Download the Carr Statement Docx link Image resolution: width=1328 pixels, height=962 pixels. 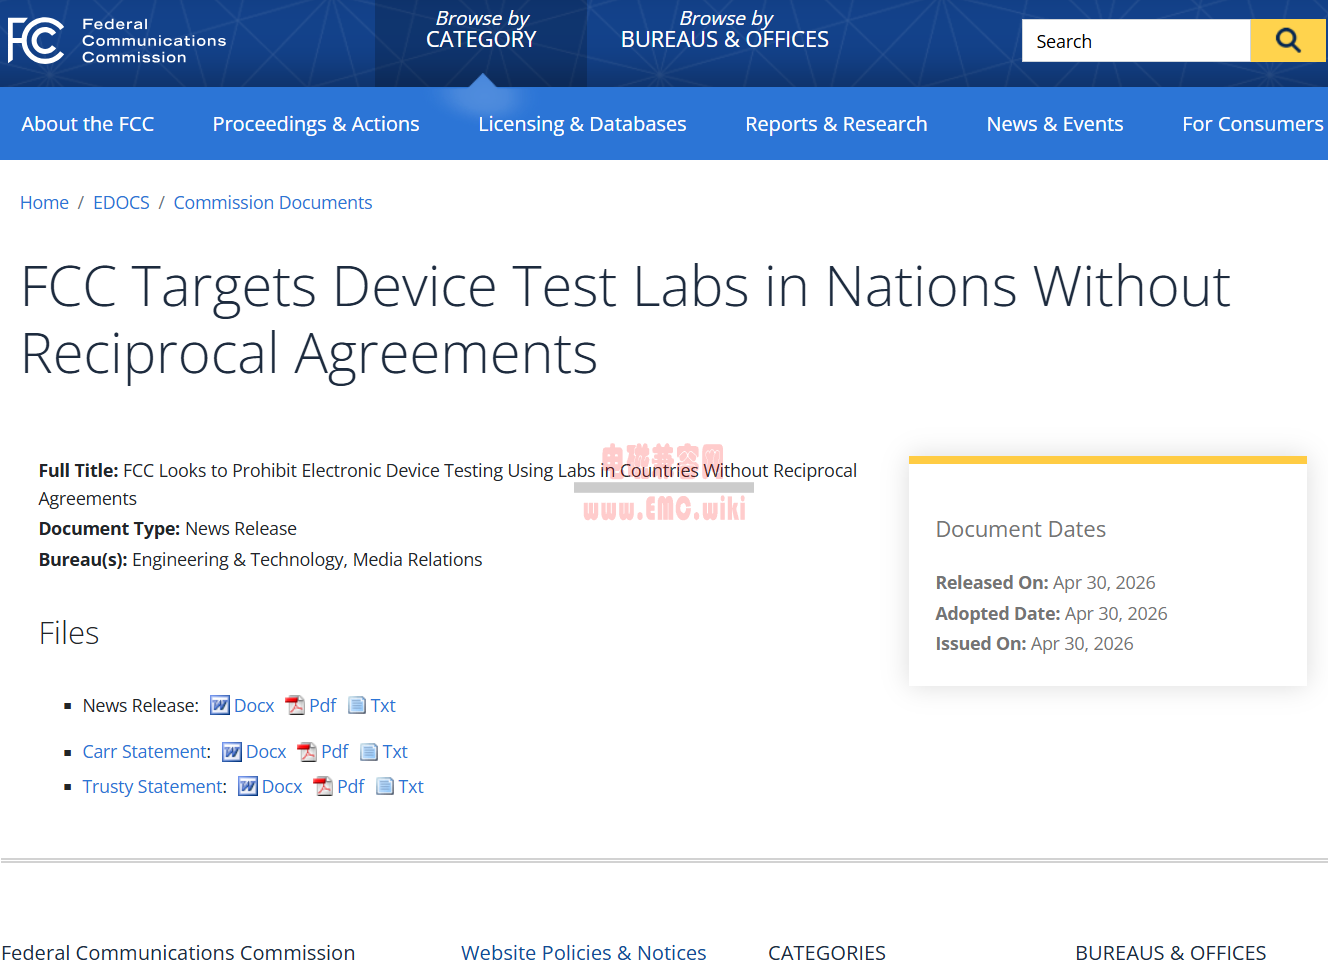pos(266,752)
